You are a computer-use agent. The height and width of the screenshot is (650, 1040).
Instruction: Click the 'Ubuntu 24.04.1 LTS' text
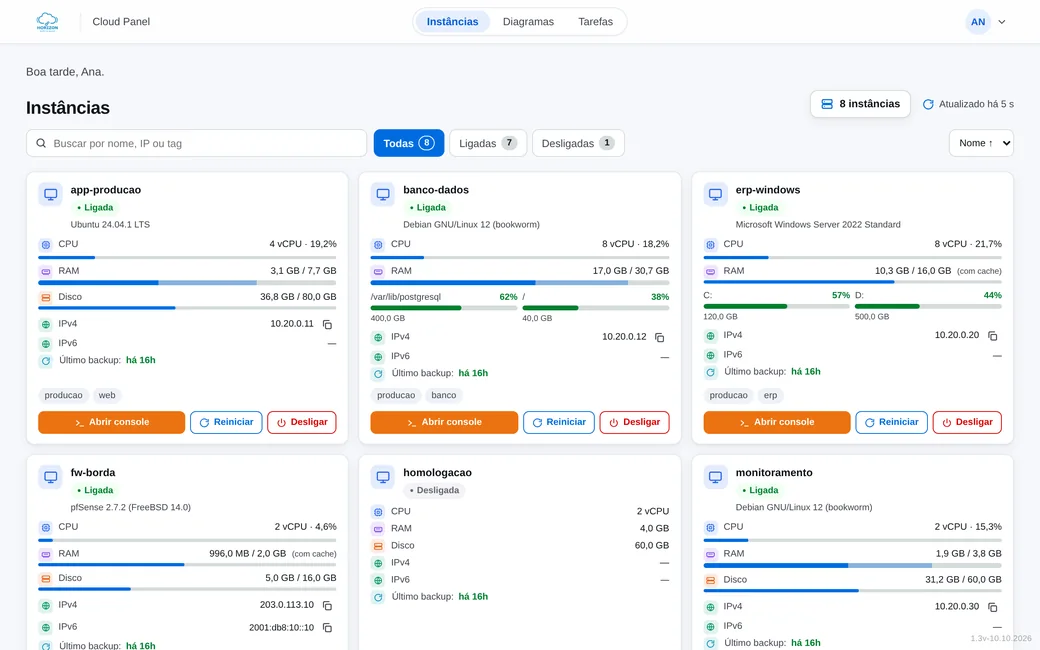coord(110,225)
